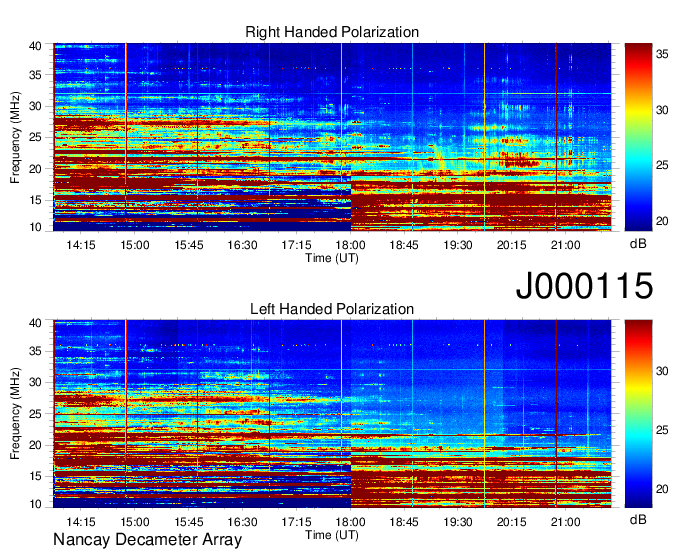Select the 16:30 tick label in the Left Handed plot
The image size is (680, 552).
tap(242, 521)
